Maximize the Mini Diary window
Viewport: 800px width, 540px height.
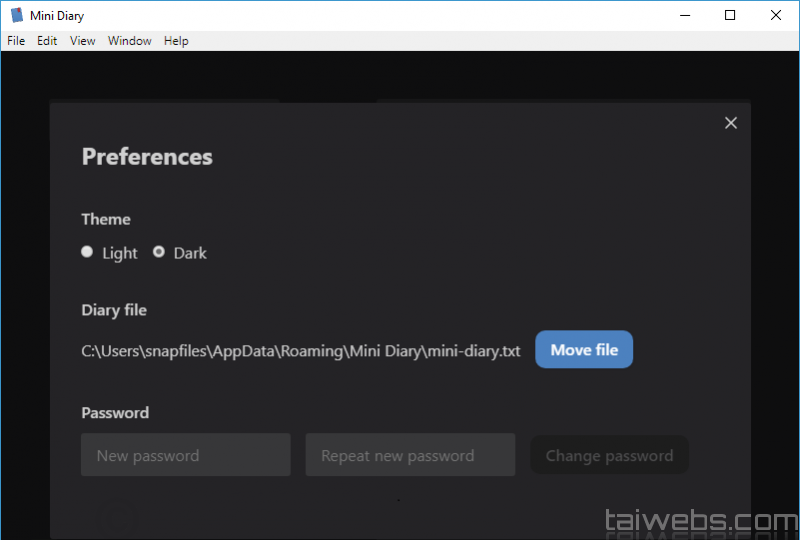tap(730, 15)
